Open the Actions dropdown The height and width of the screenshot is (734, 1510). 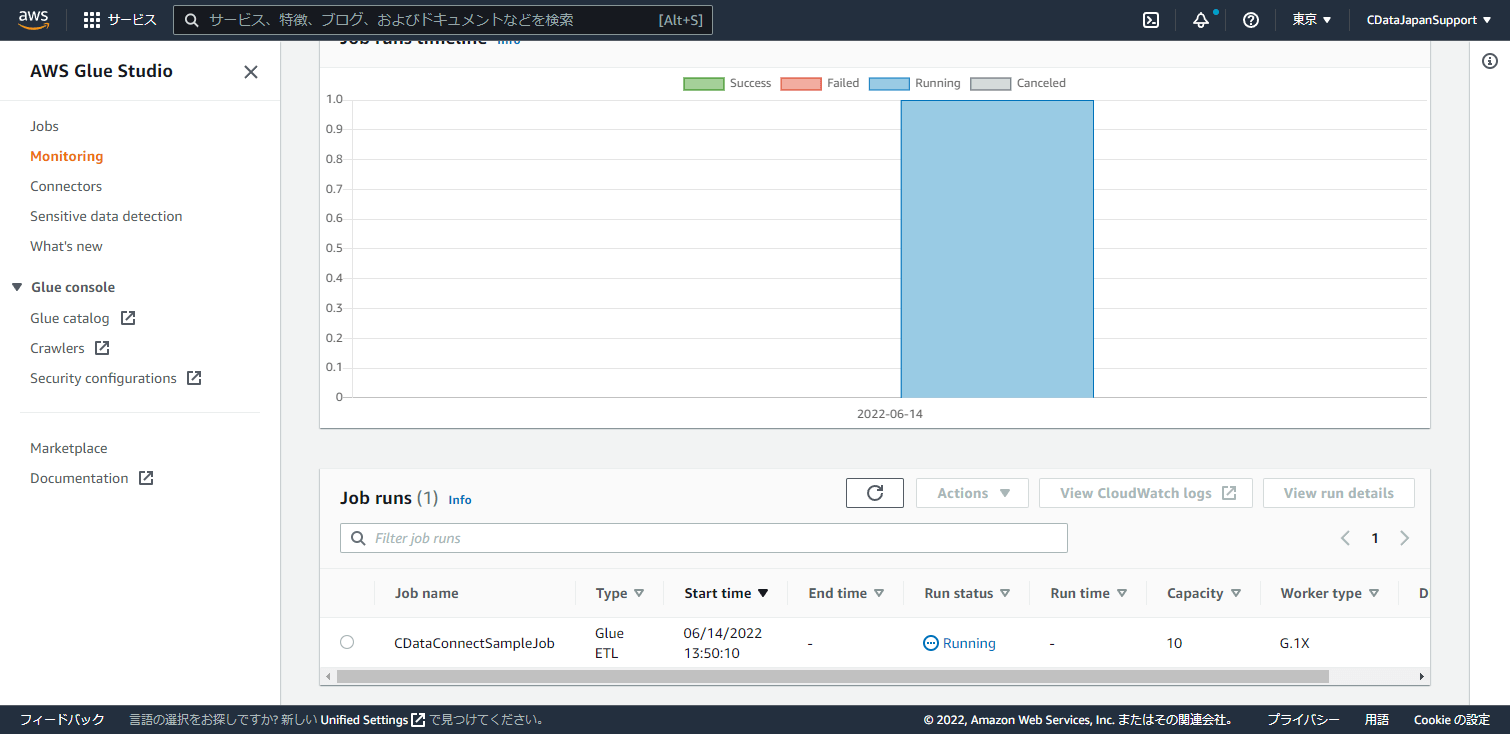tap(974, 493)
